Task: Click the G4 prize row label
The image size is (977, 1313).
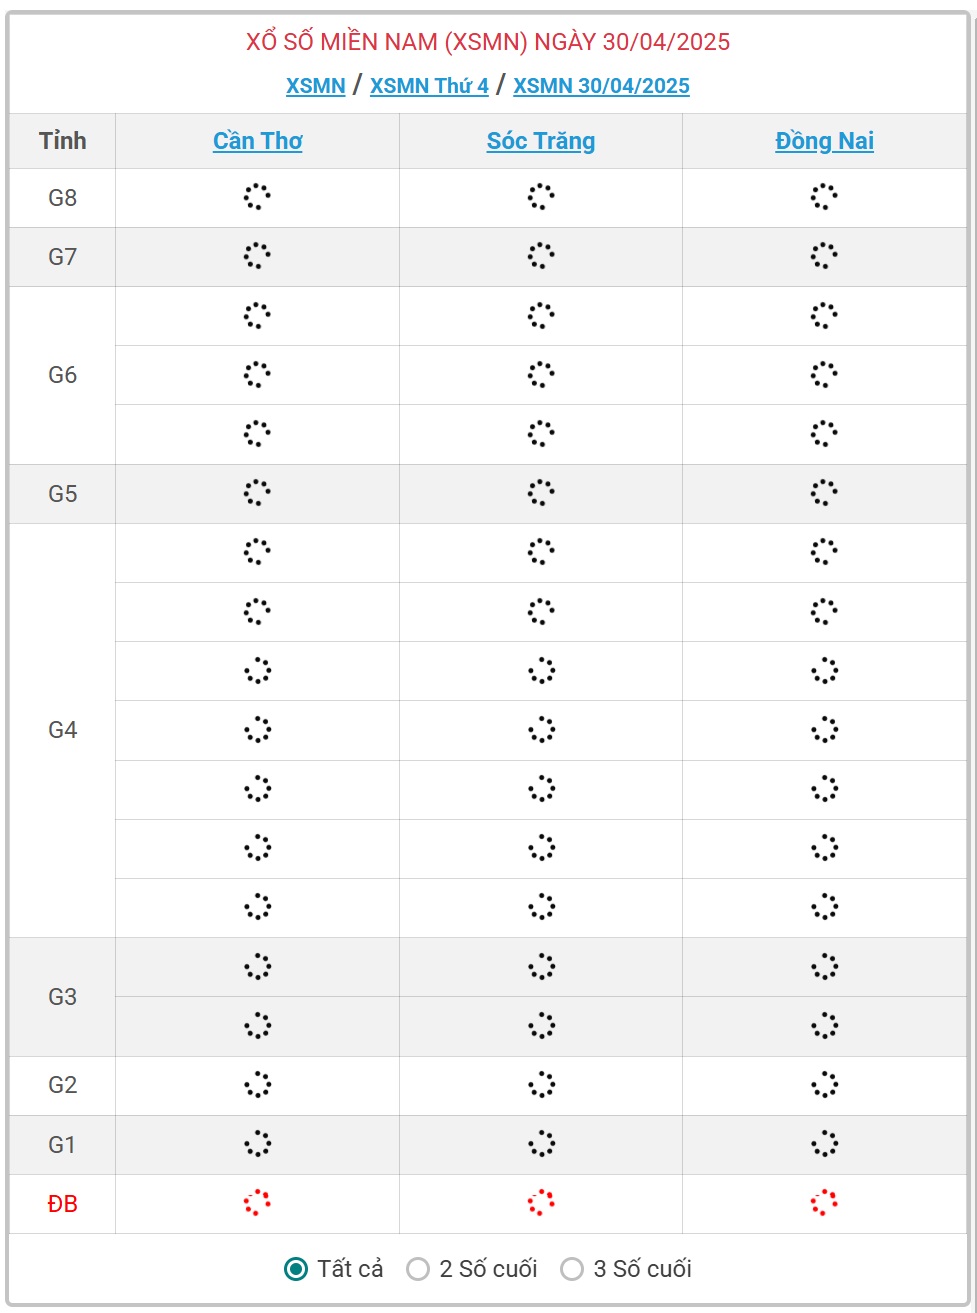Action: (62, 730)
